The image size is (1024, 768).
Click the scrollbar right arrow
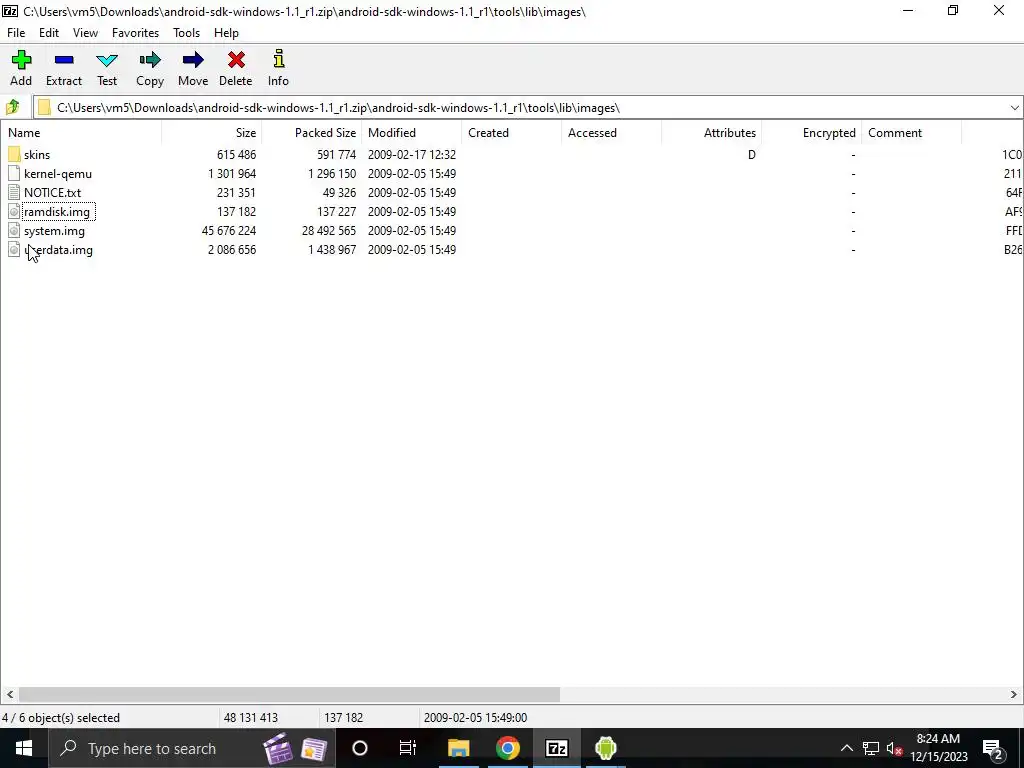click(1014, 694)
